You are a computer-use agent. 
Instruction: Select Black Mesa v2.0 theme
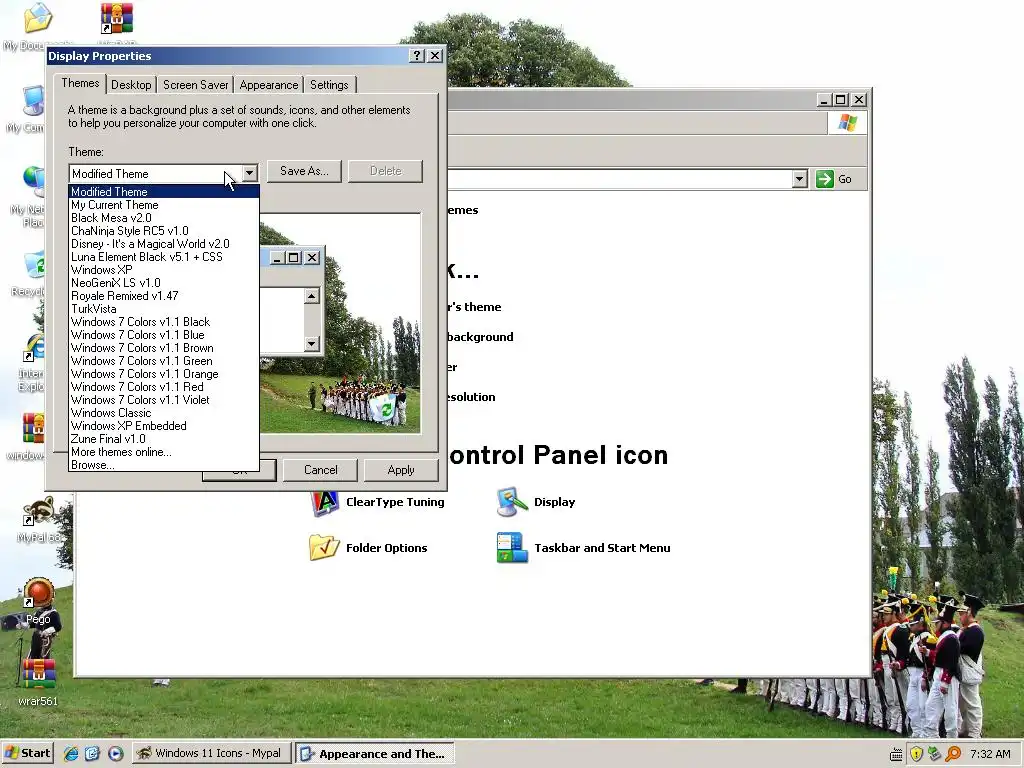[164, 218]
